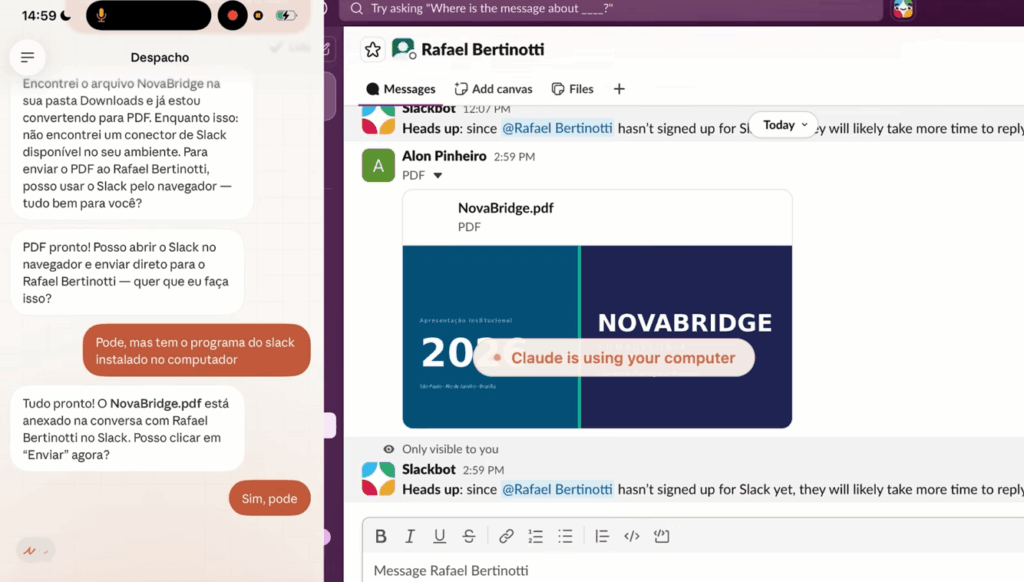Viewport: 1024px width, 582px height.
Task: Click the eye icon beside Only visible to you
Action: tap(389, 449)
